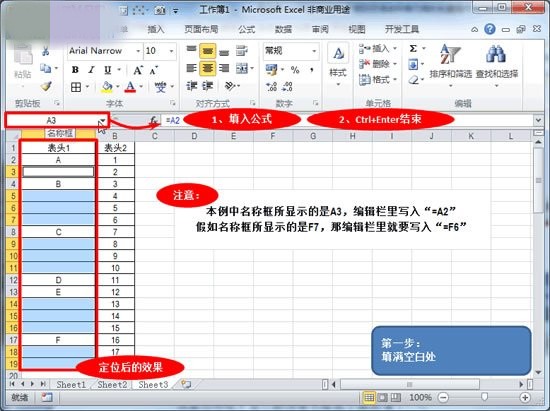Viewport: 550px width, 411px height.
Task: Click the Increase Font Size icon
Action: click(138, 70)
